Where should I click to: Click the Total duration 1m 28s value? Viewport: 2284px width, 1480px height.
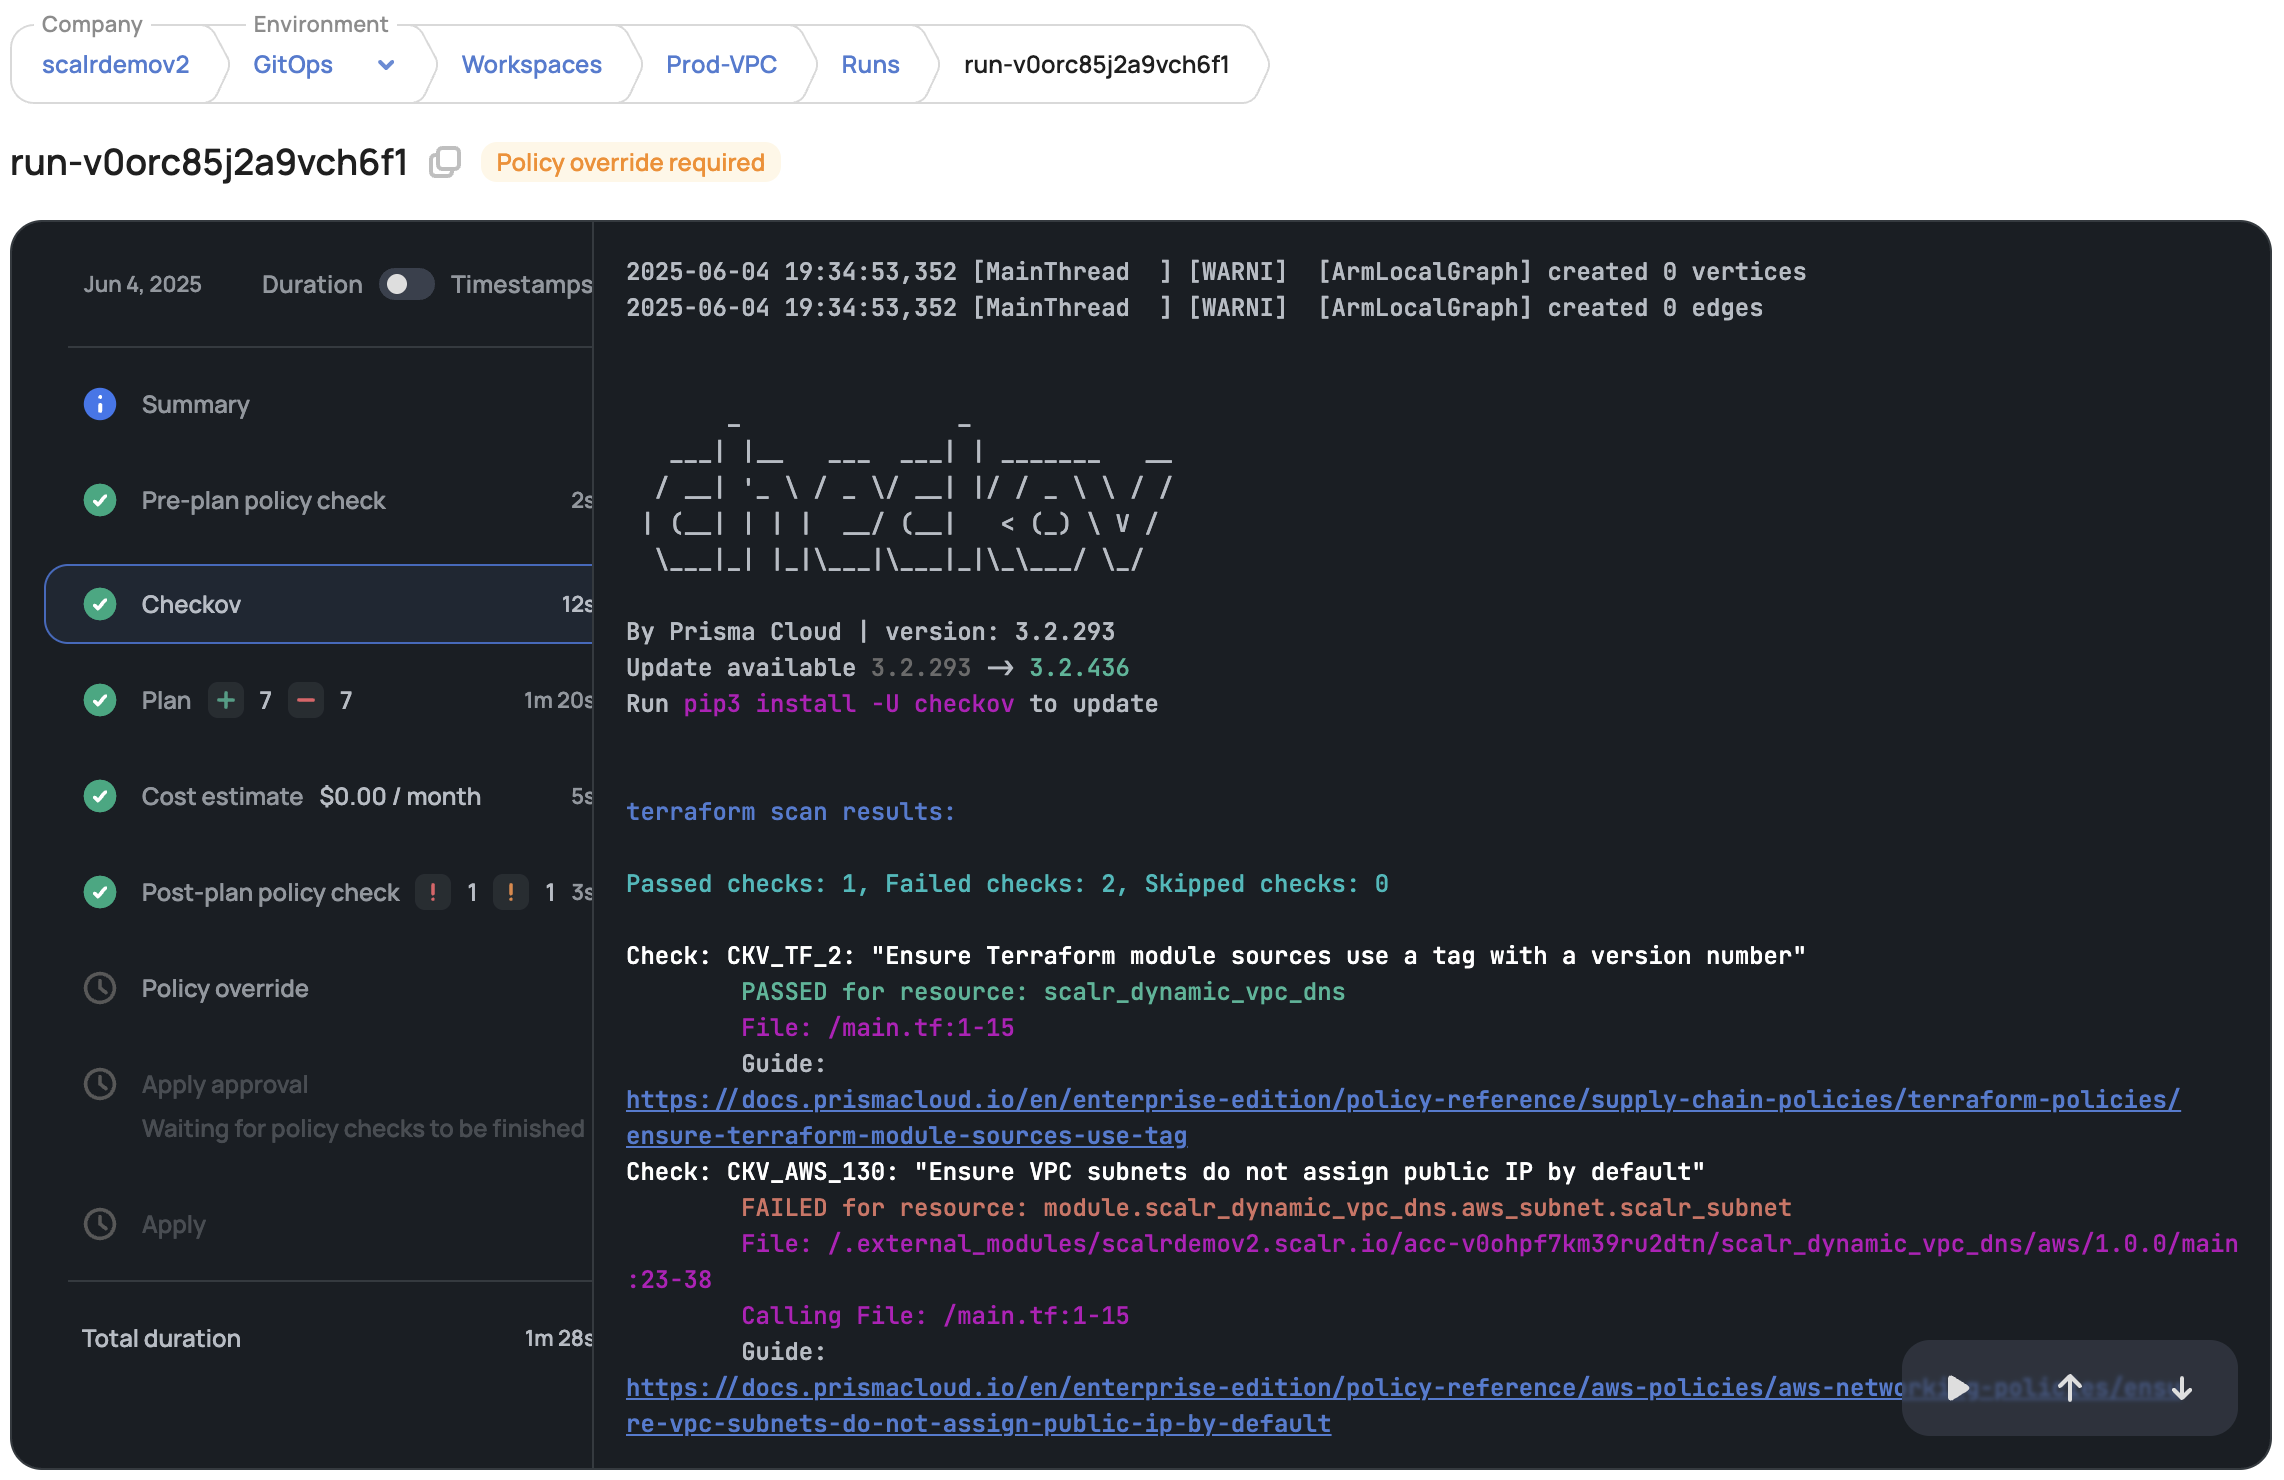point(558,1338)
